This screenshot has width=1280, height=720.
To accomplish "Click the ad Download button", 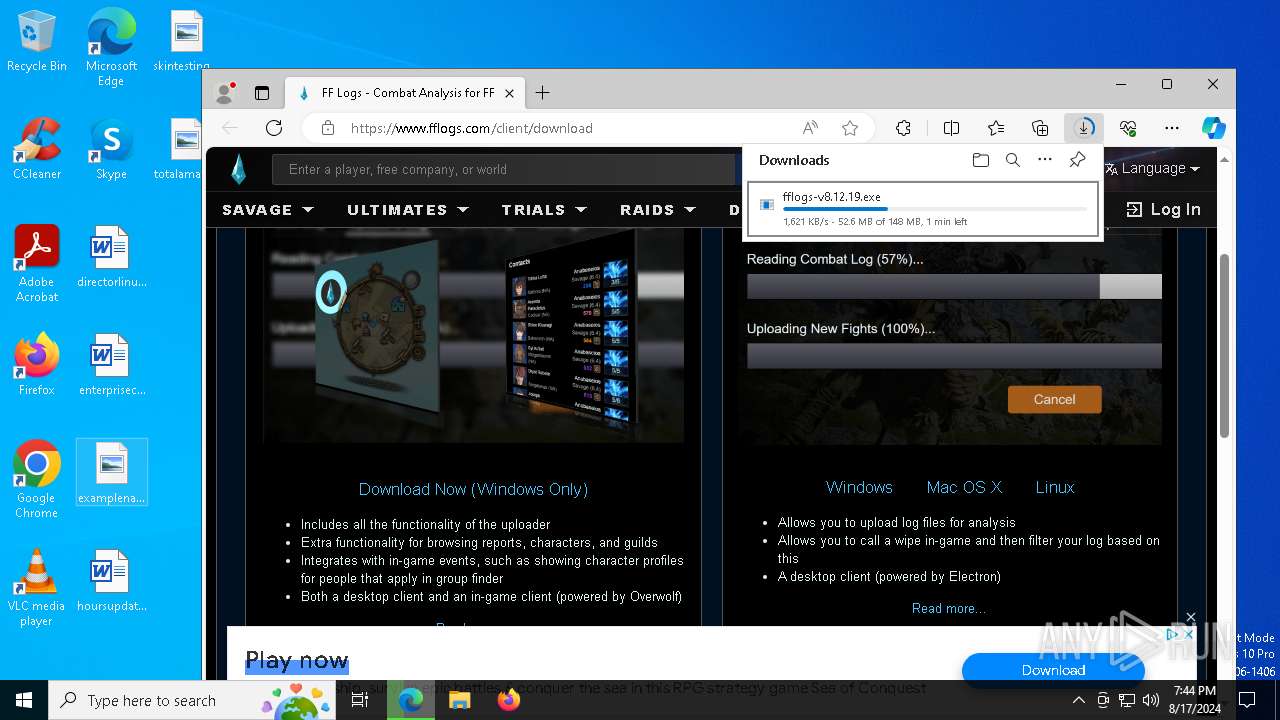I will click(x=1053, y=670).
